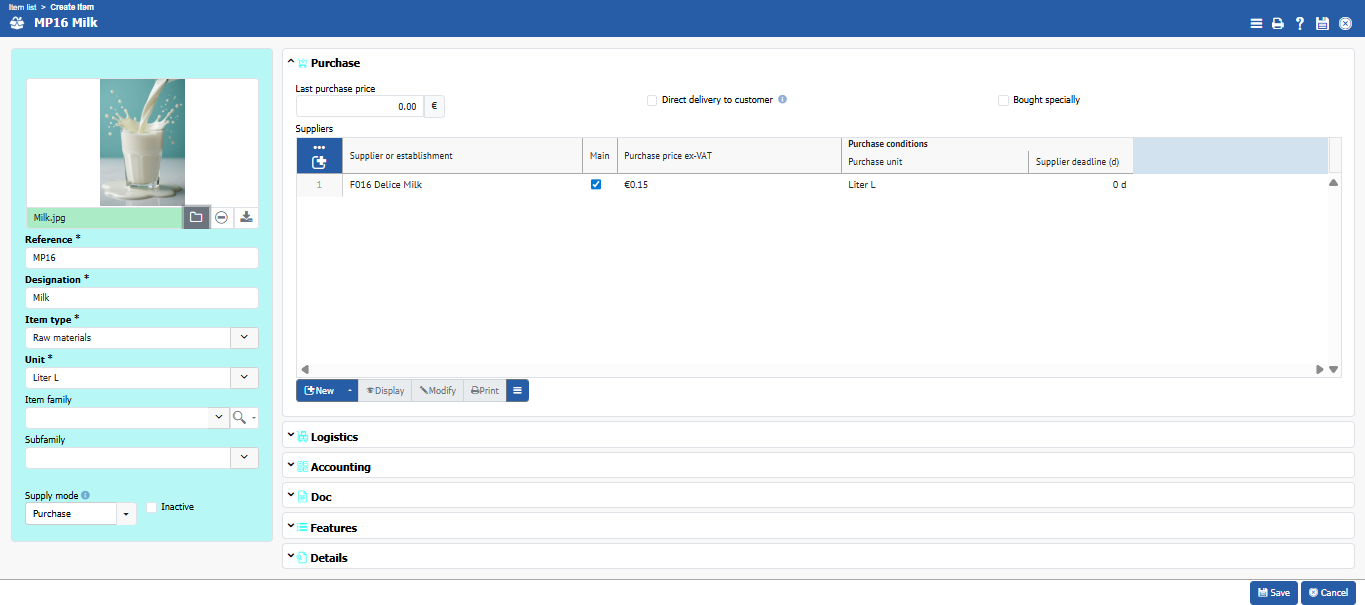Click the print icon in the top header

(x=1277, y=24)
